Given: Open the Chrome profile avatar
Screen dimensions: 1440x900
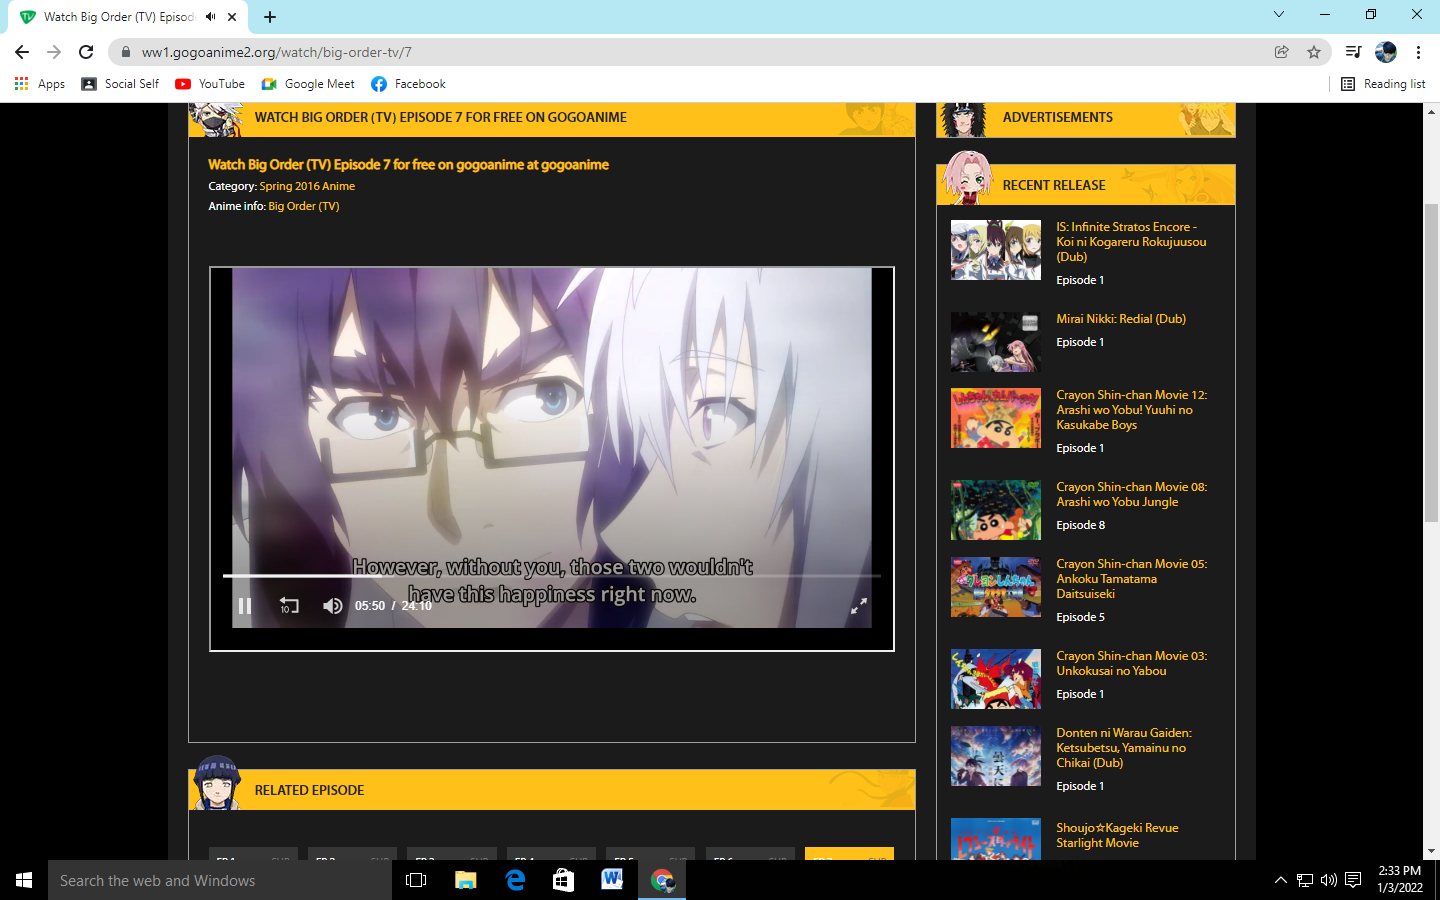Looking at the screenshot, I should coord(1386,52).
